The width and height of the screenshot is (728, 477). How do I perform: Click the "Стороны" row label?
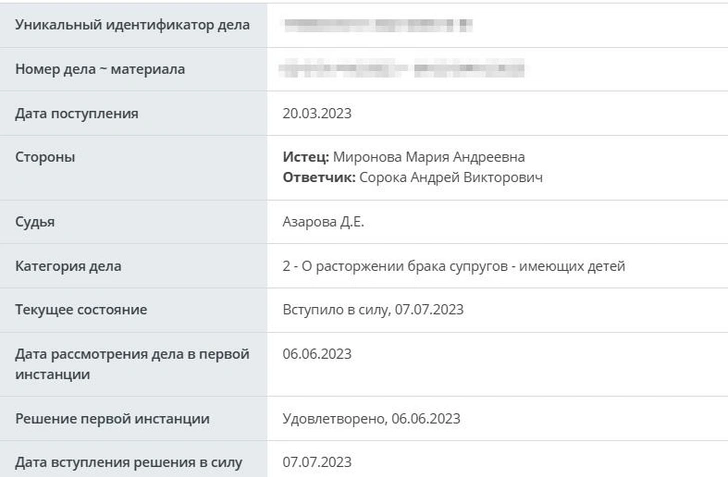pos(45,157)
